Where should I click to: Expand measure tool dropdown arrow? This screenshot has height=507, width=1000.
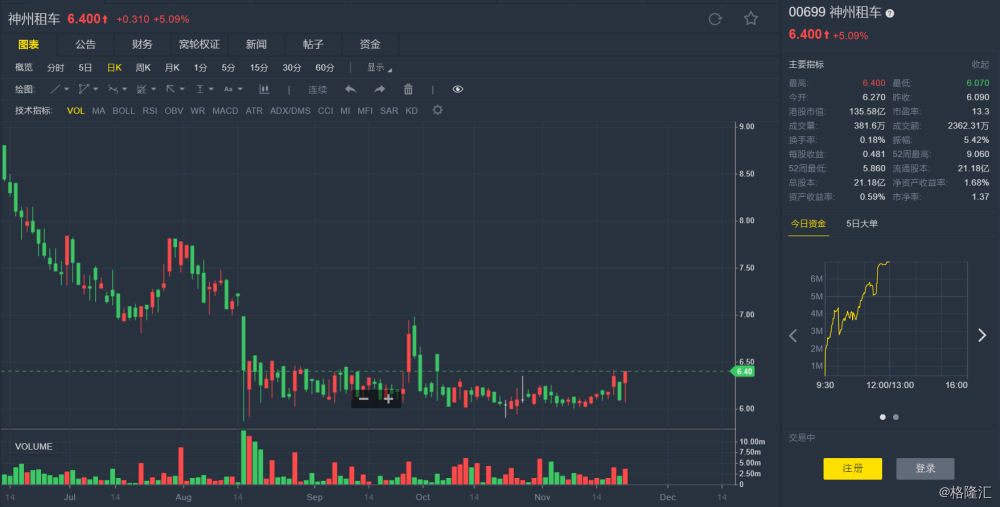coord(211,89)
